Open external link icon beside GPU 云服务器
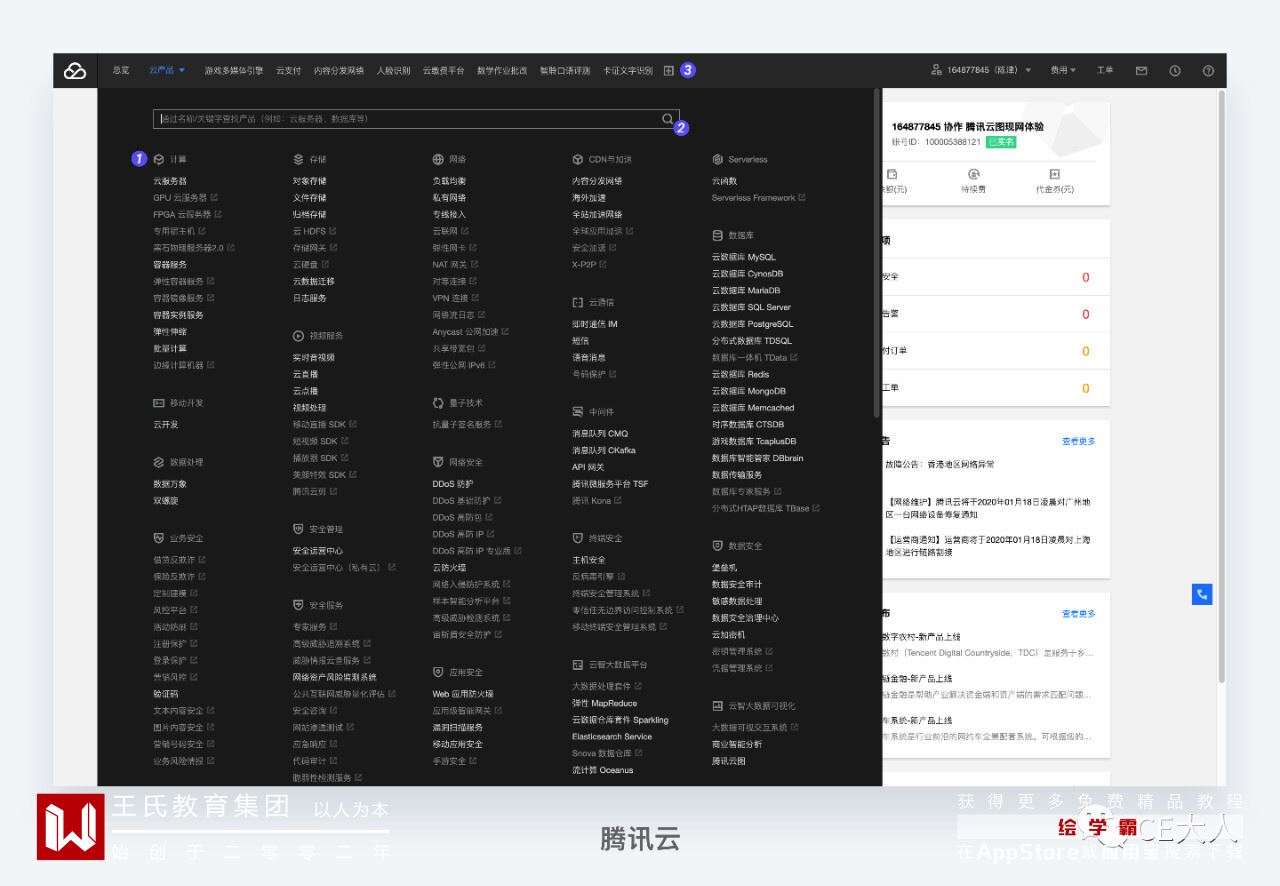The image size is (1280, 886). click(x=215, y=198)
